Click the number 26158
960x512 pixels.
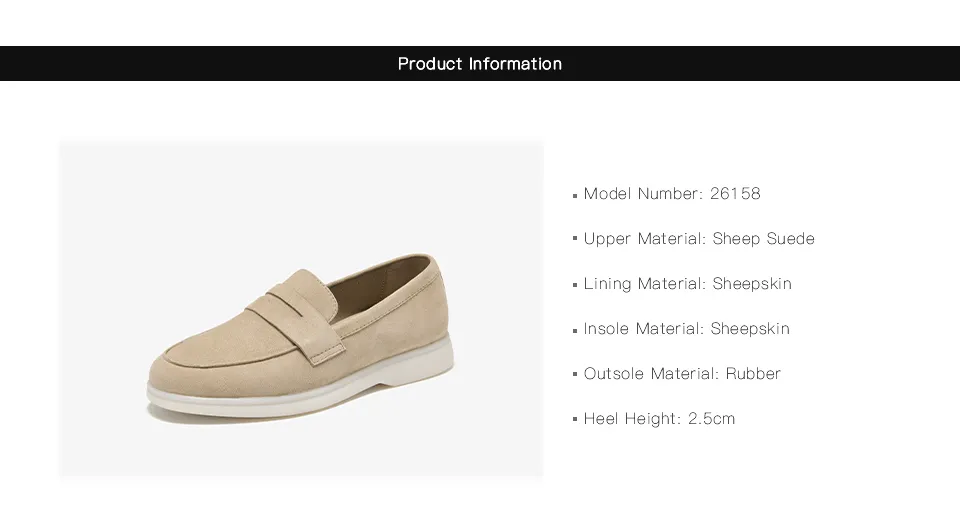735,194
